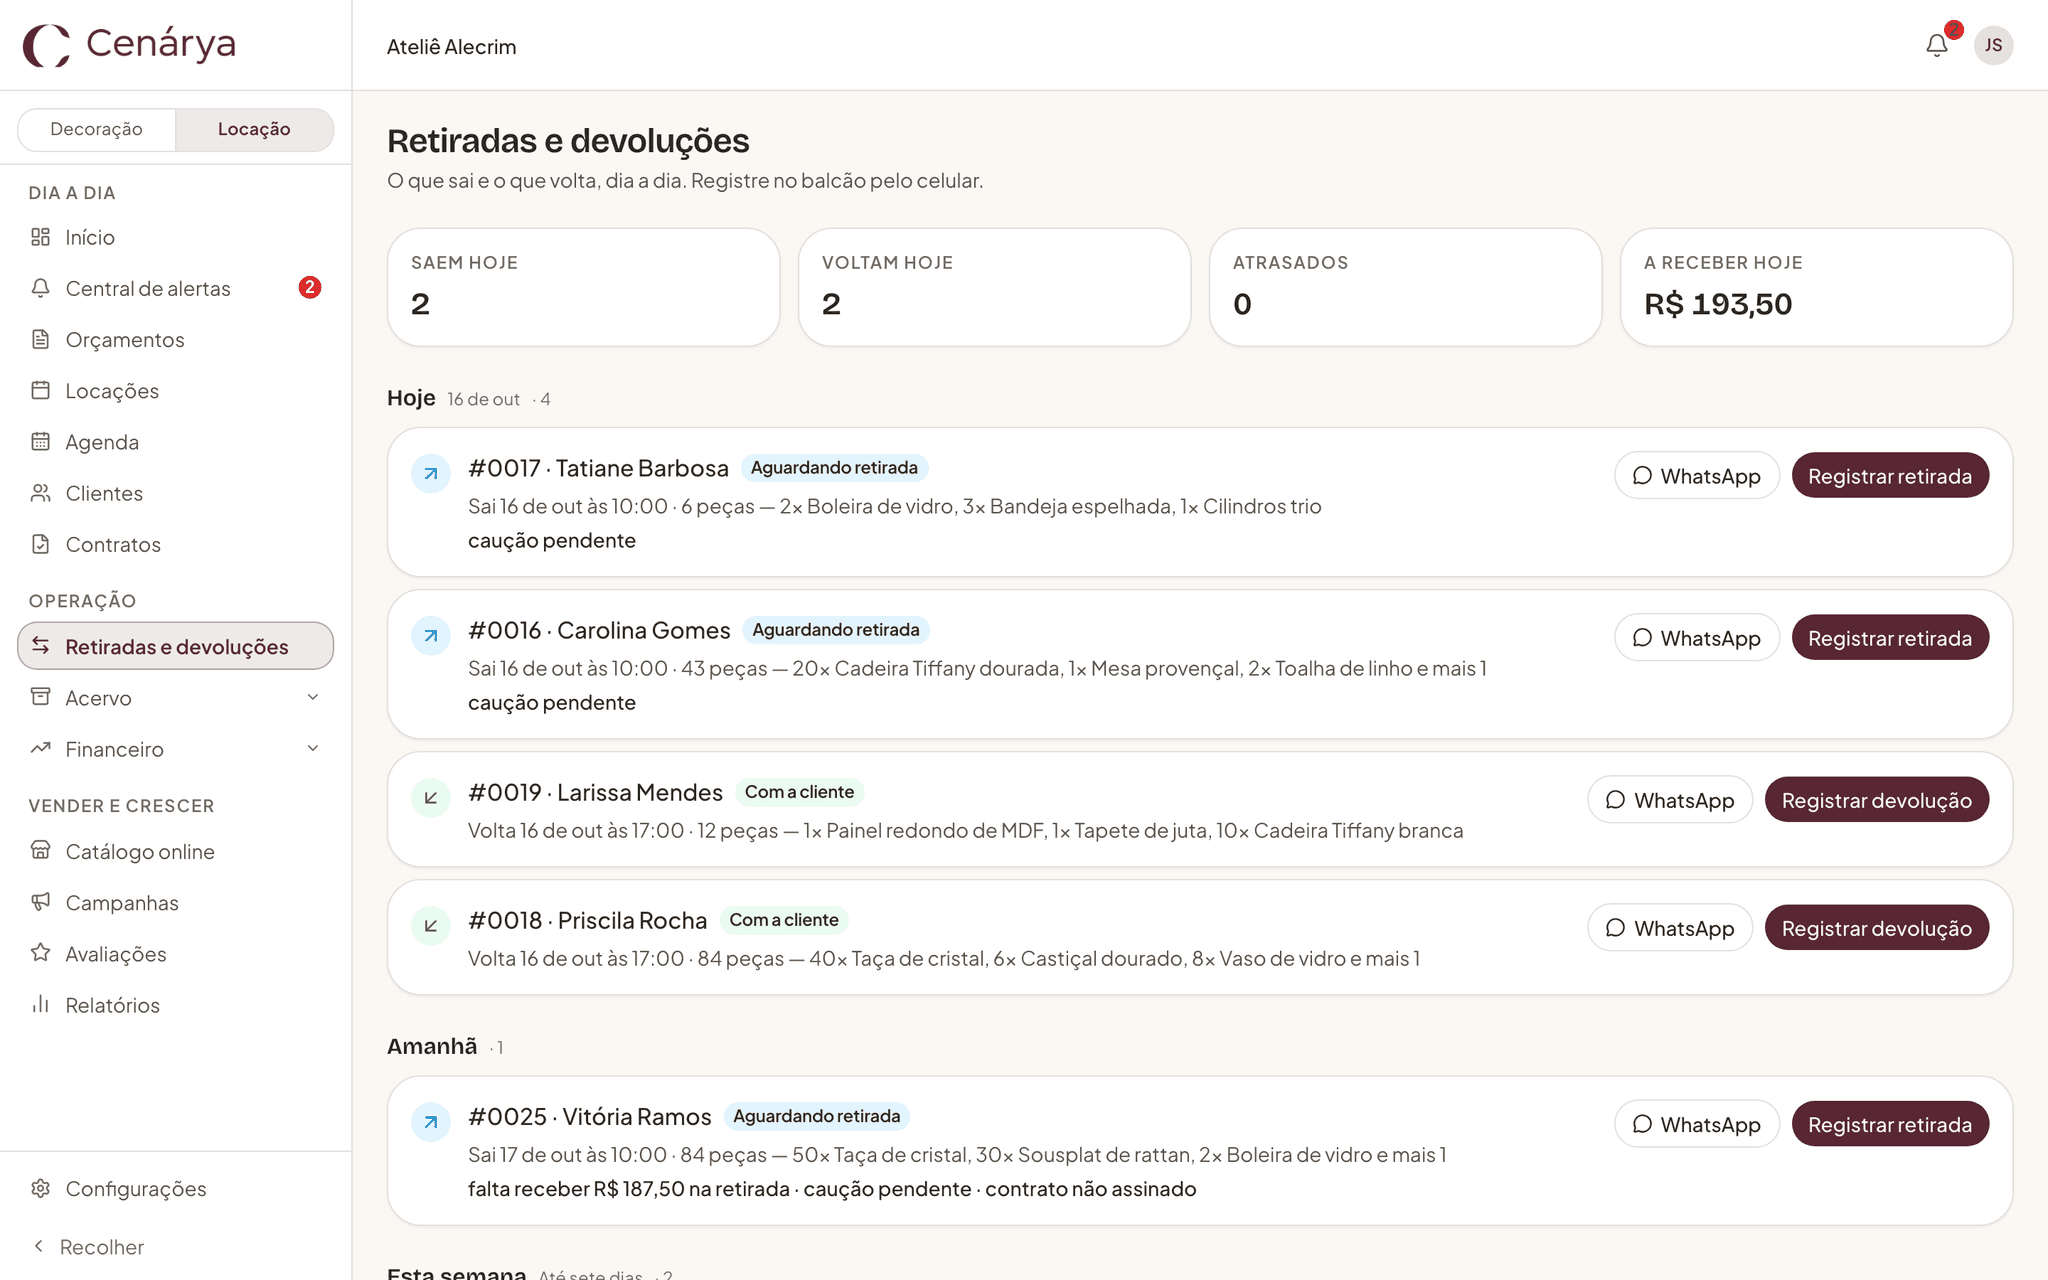2048x1280 pixels.
Task: Open Central de alertas
Action: coord(176,288)
